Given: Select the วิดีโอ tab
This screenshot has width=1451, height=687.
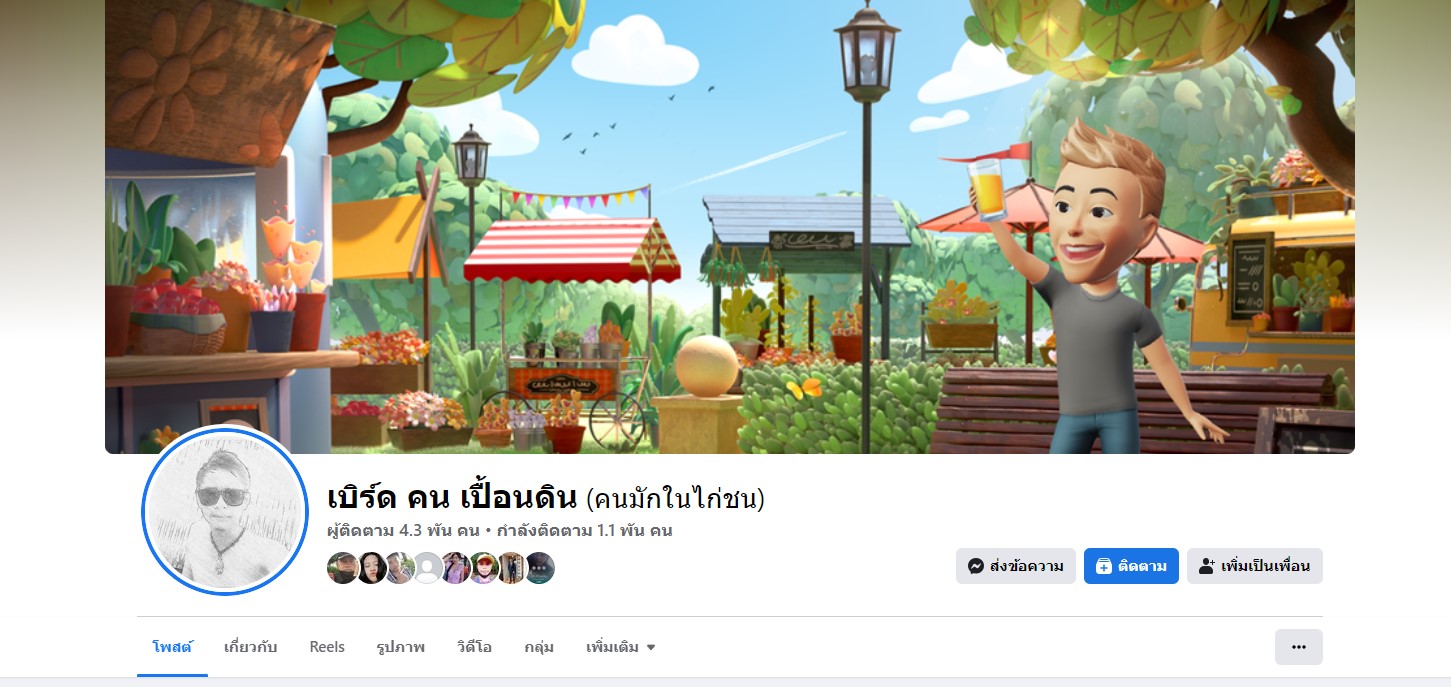Looking at the screenshot, I should 474,647.
